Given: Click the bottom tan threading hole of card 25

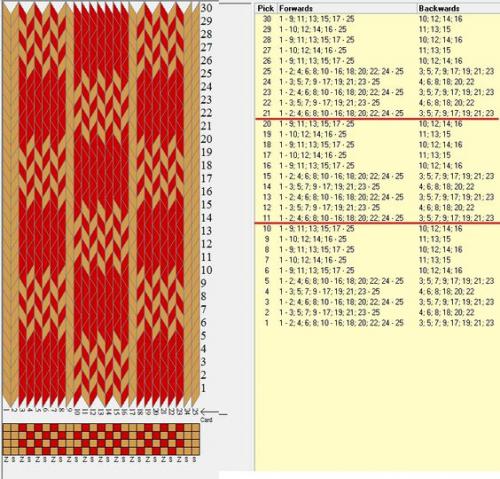Looking at the screenshot, I should 195,451.
